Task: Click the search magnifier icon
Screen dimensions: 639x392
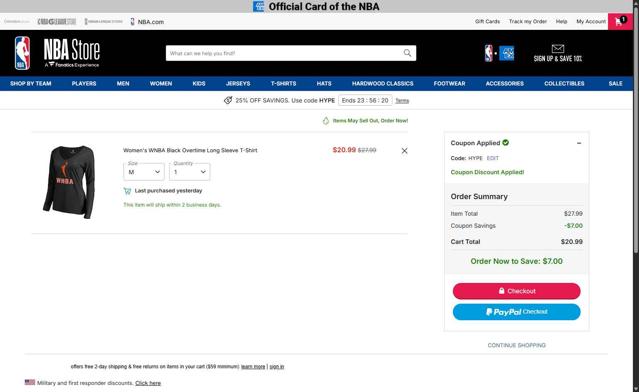Action: 407,53
